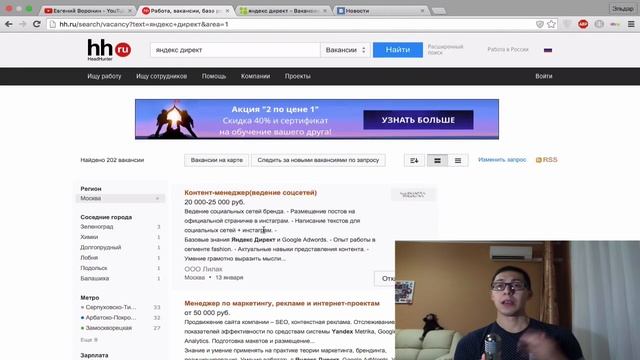Screen dimensions: 640x360
Task: Open the Компании menu item
Action: pyautogui.click(x=256, y=76)
